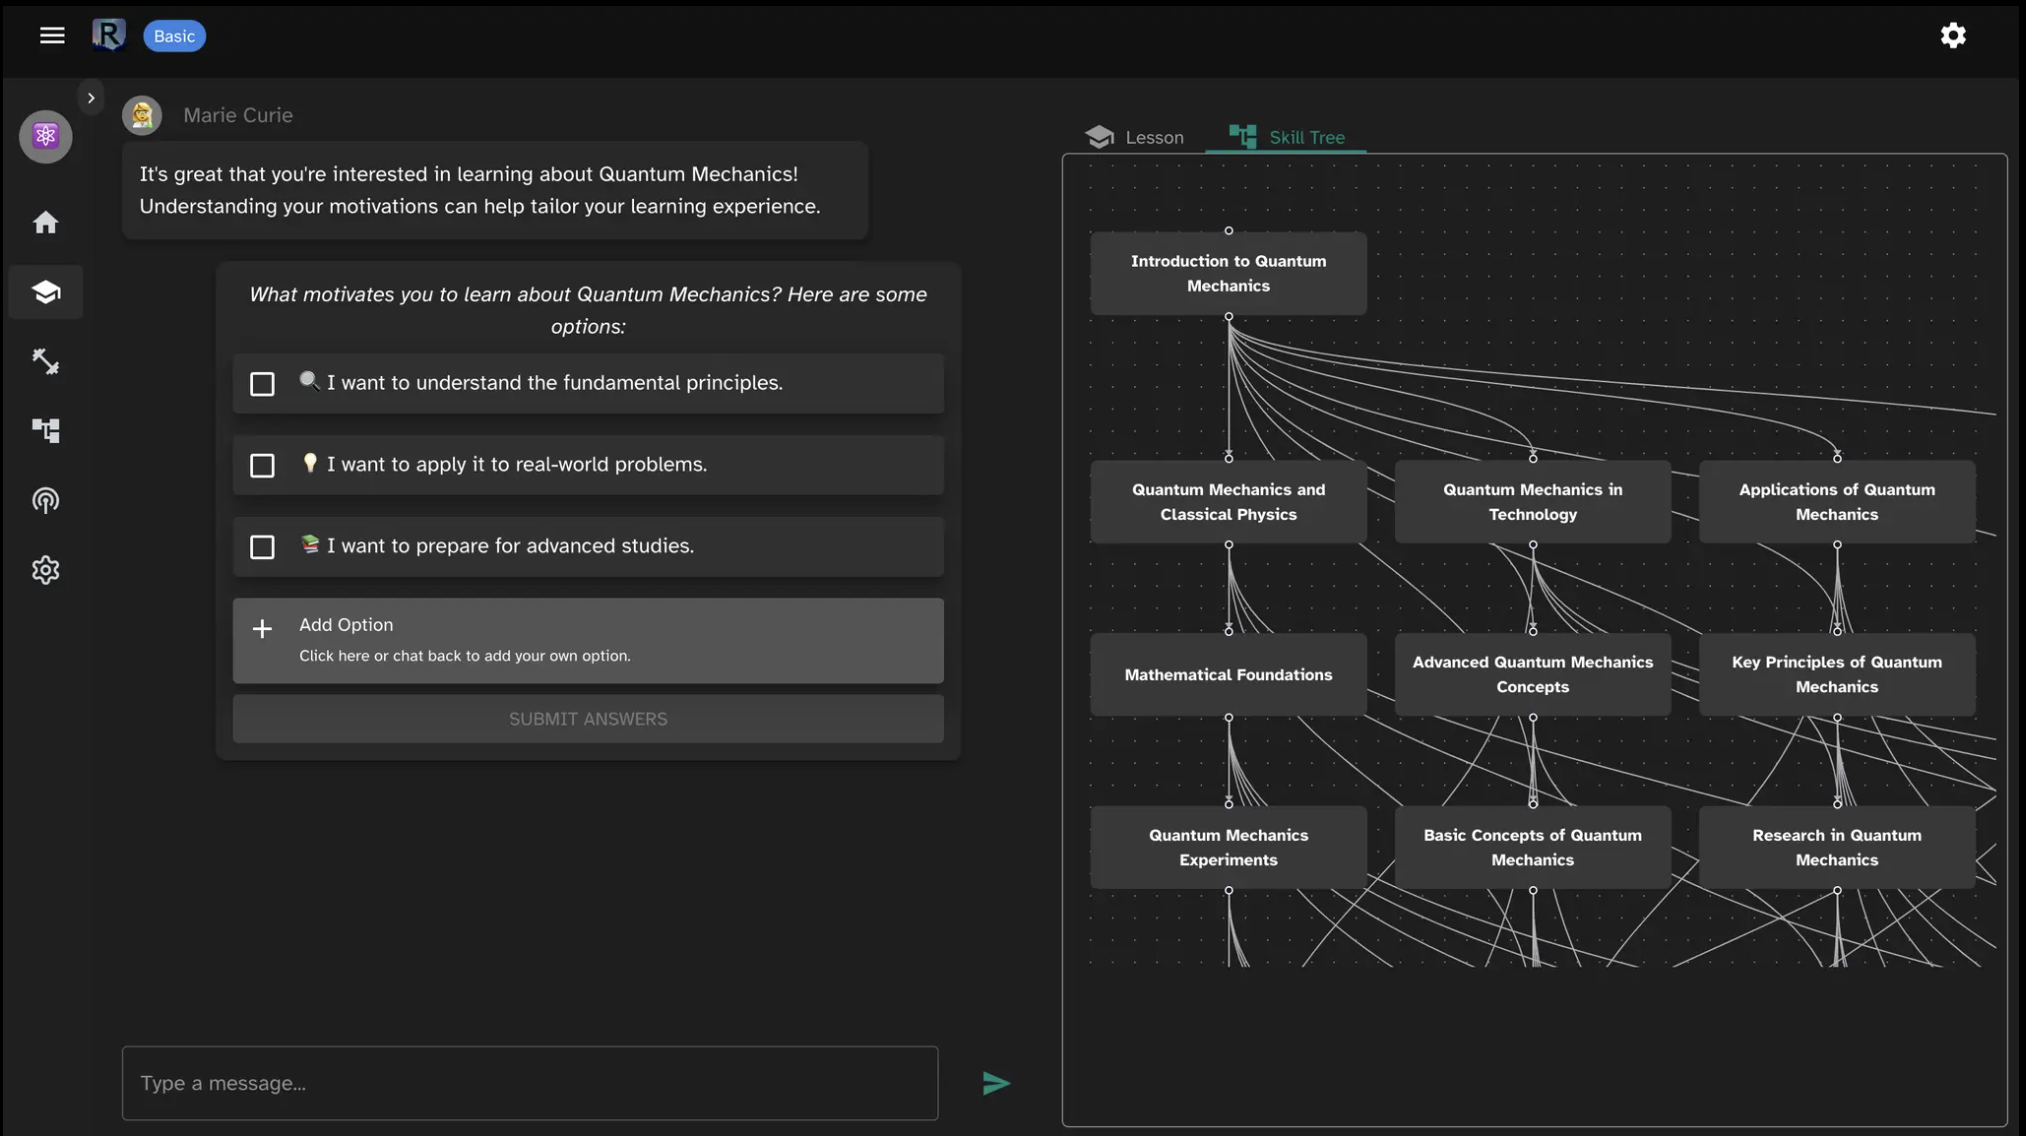This screenshot has width=2026, height=1136.
Task: Go to Home in the sidebar
Action: tap(46, 222)
